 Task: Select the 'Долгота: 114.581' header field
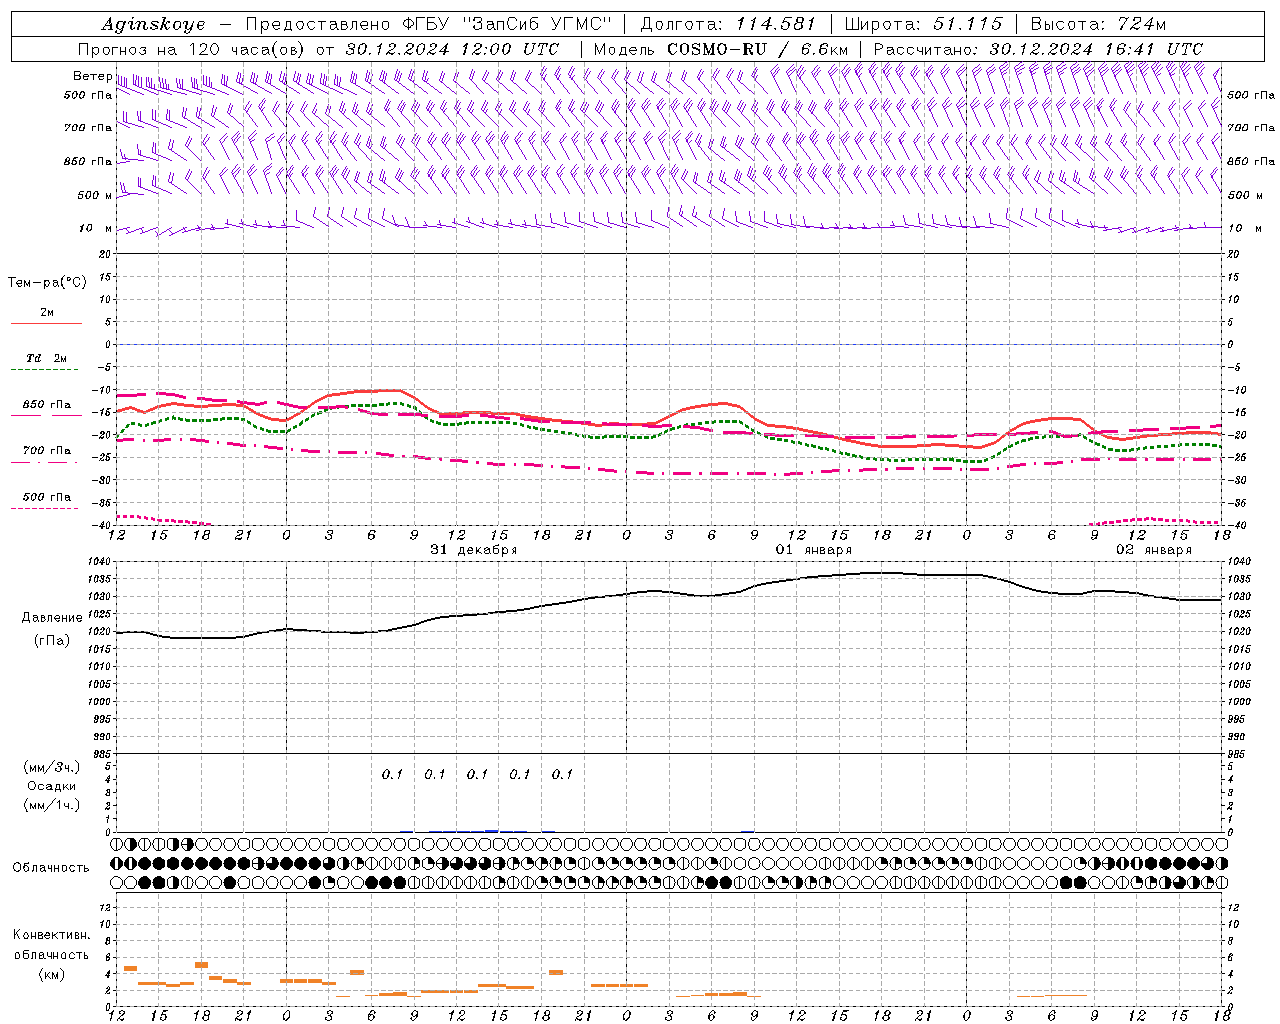point(728,24)
